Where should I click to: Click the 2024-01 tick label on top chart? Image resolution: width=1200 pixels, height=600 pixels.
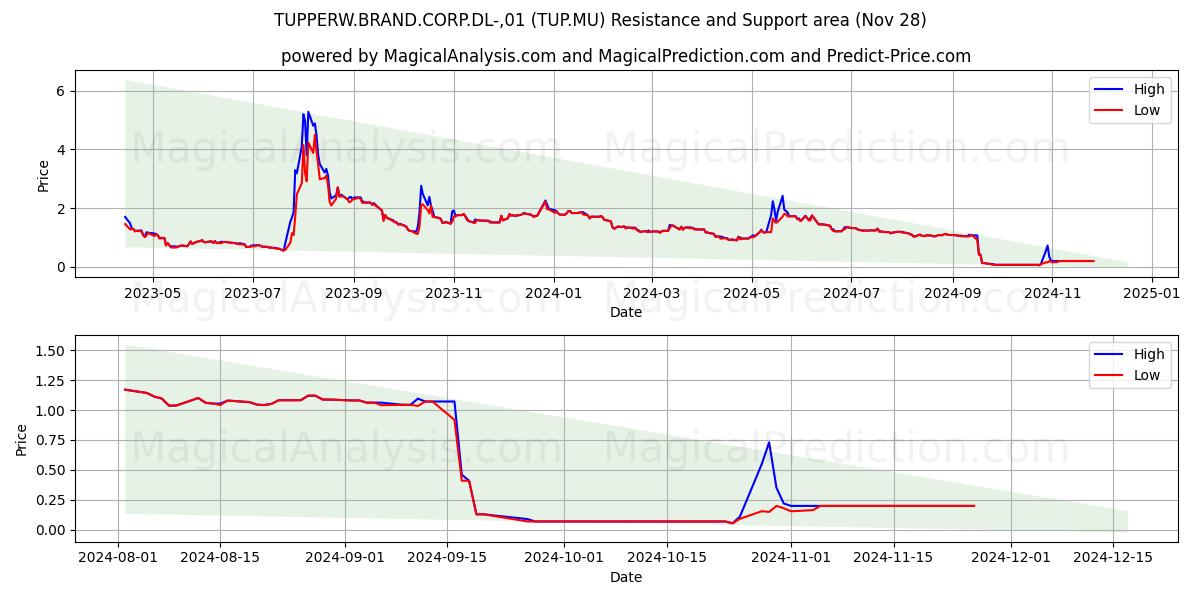click(553, 294)
